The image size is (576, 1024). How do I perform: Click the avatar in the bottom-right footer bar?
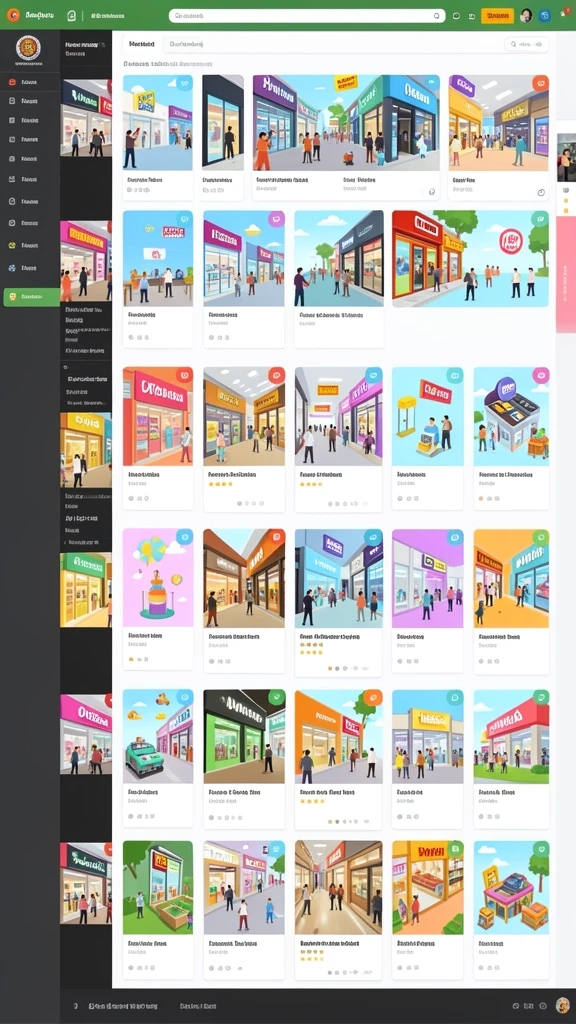point(562,1006)
